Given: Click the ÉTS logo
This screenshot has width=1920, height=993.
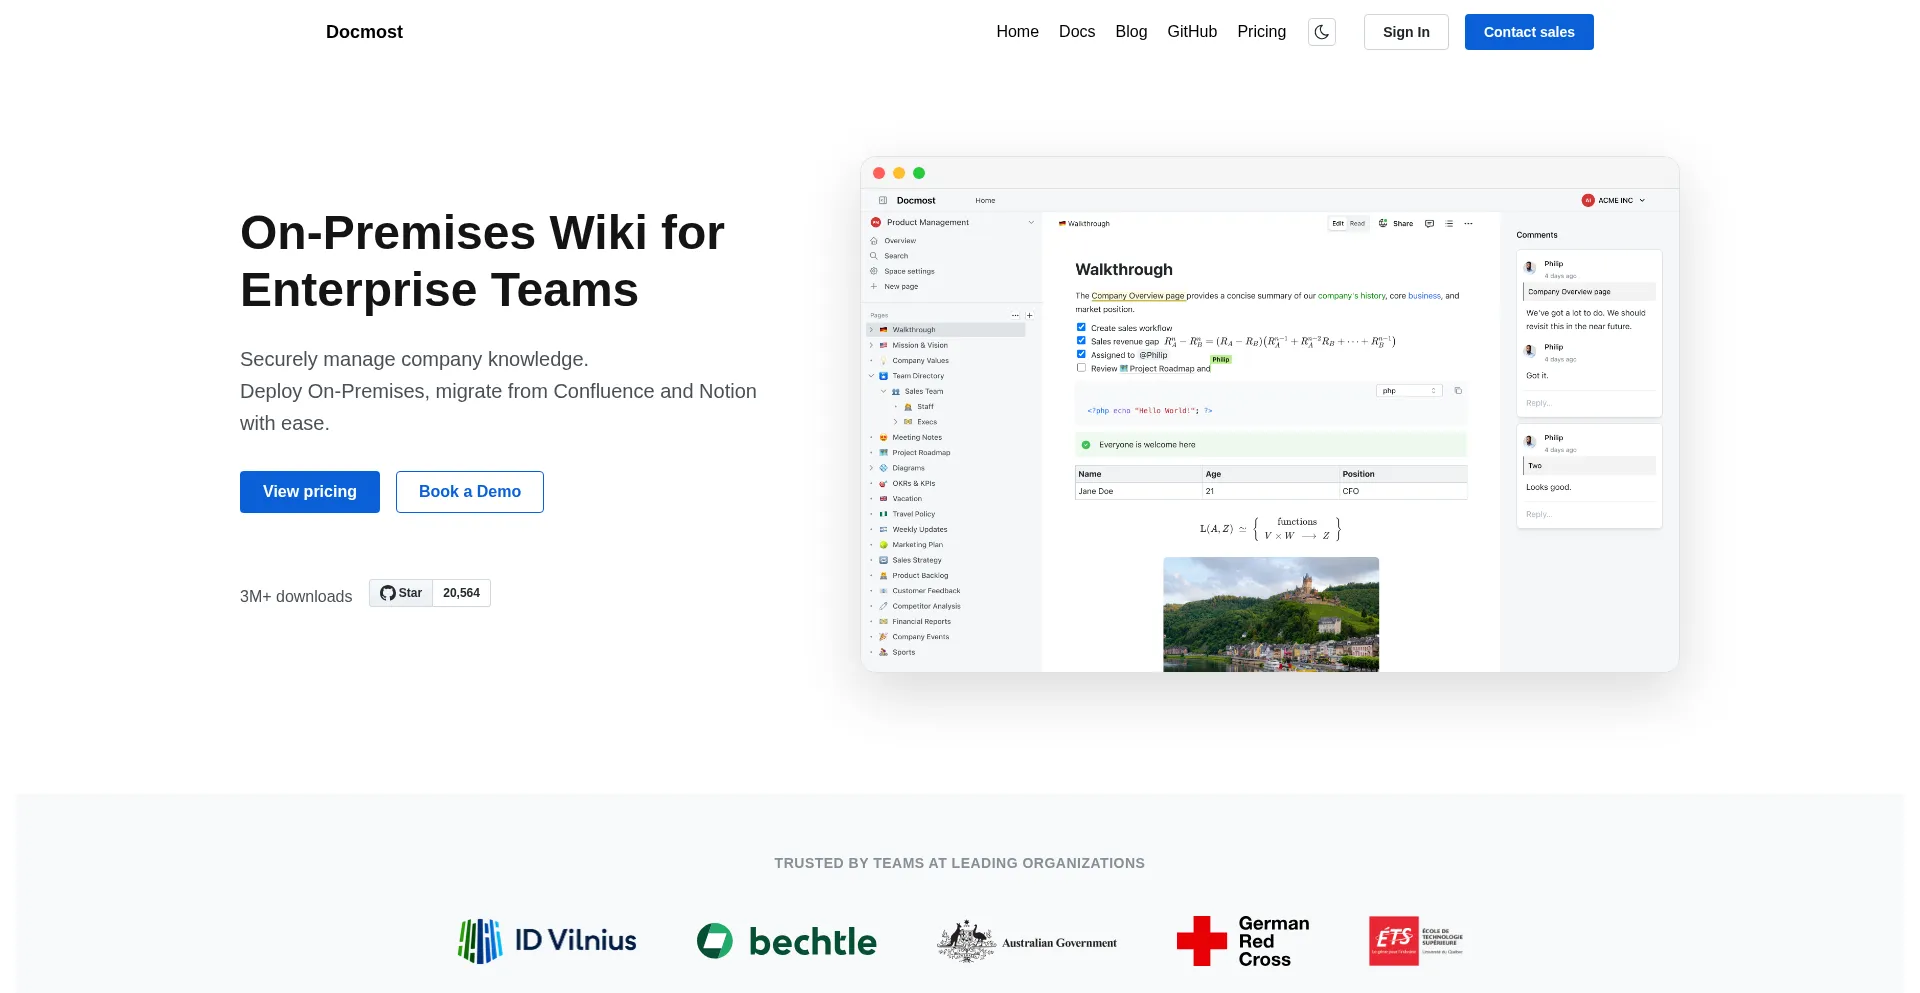Looking at the screenshot, I should click(x=1416, y=941).
